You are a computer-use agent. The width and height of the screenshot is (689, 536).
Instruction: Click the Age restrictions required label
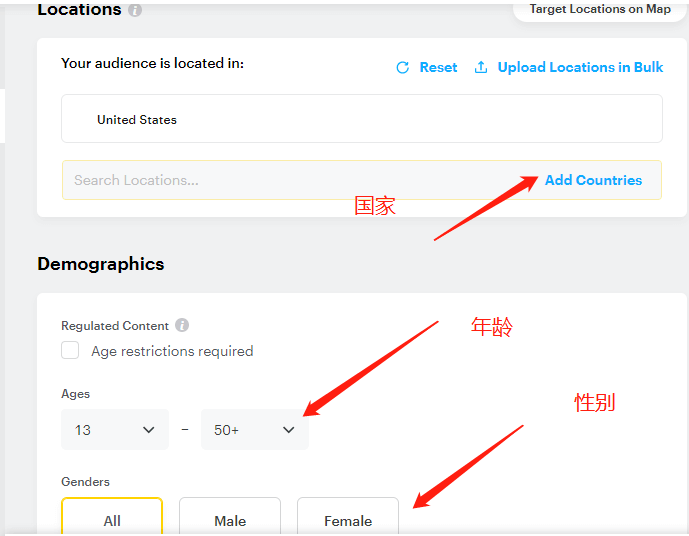[x=172, y=351]
